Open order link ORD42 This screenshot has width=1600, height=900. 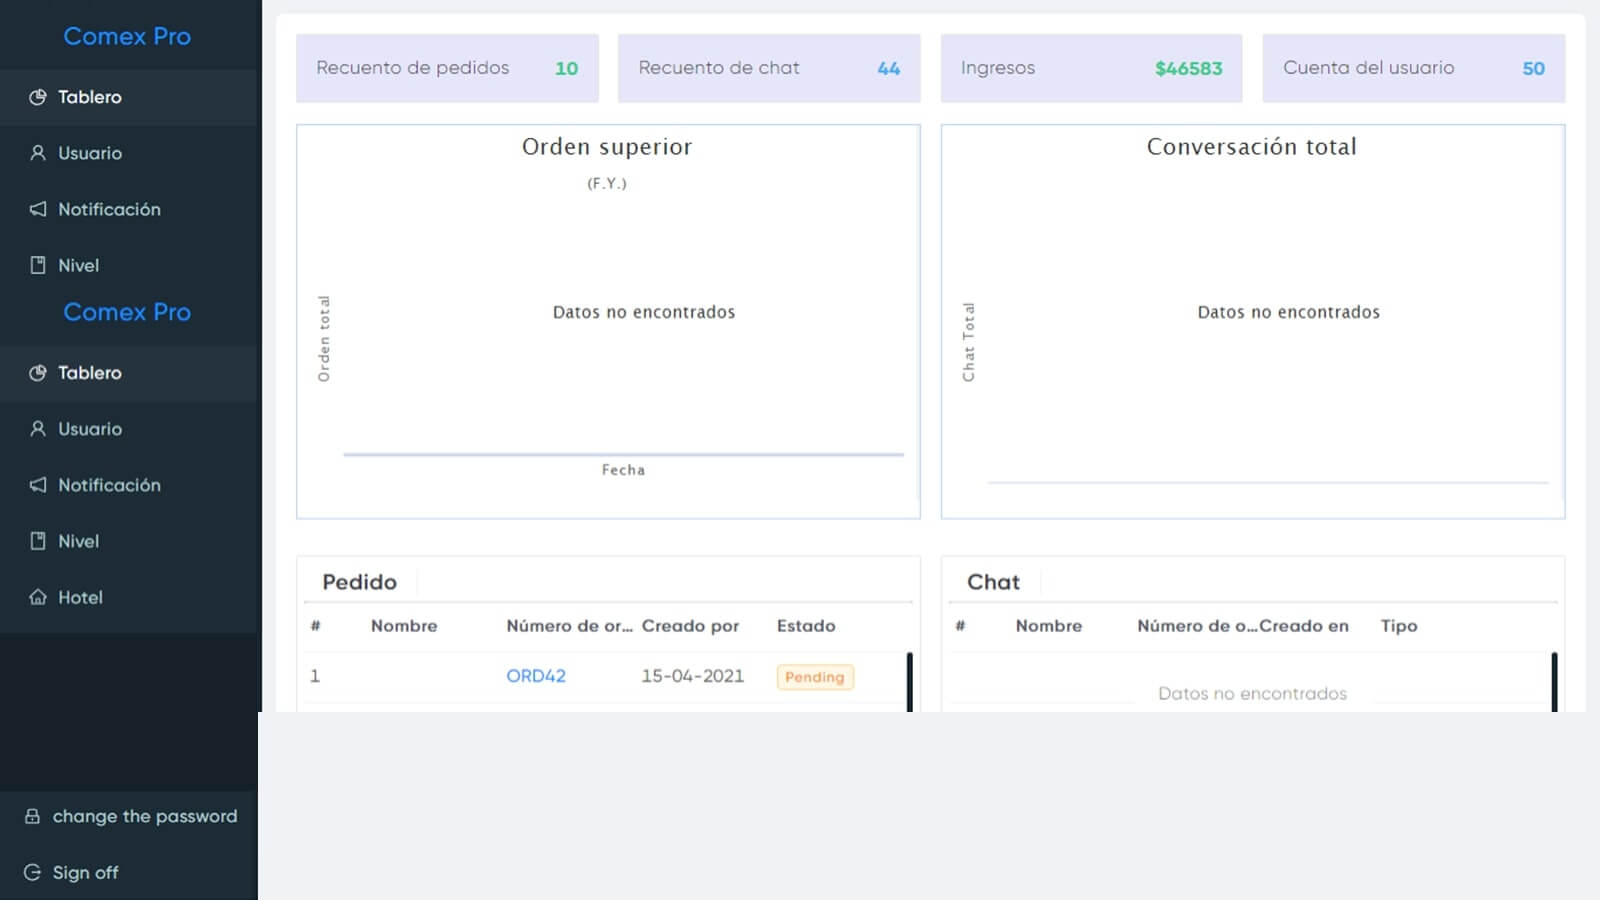(x=535, y=676)
